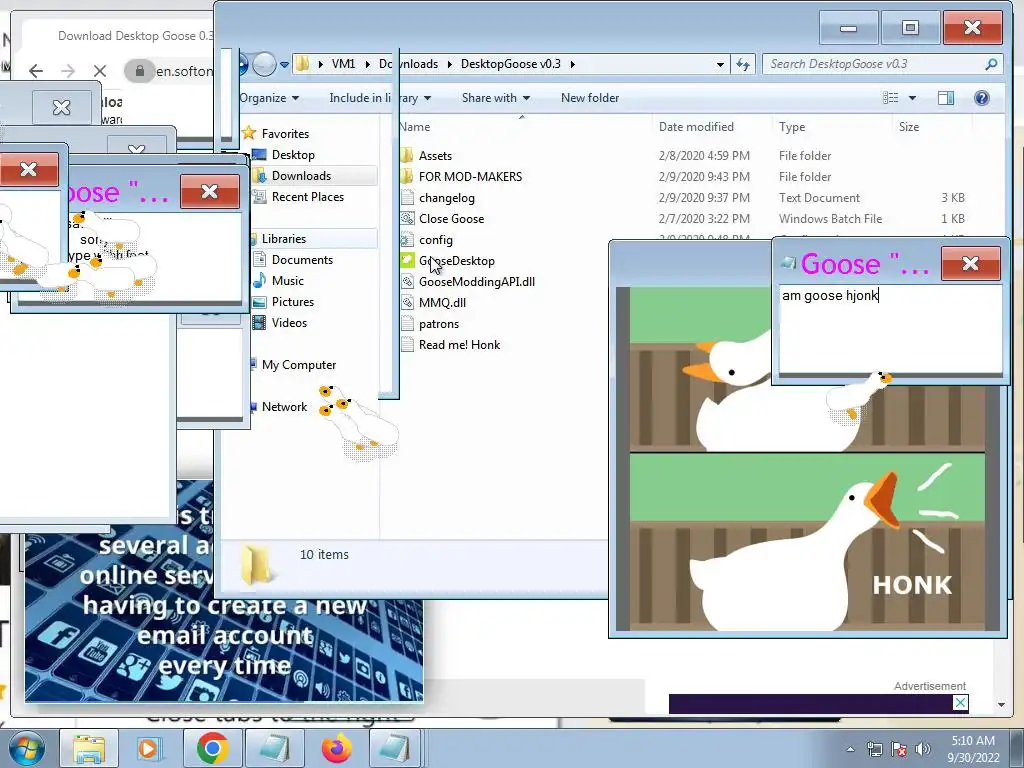
Task: Open the change view options dropdown arrow
Action: pyautogui.click(x=912, y=98)
